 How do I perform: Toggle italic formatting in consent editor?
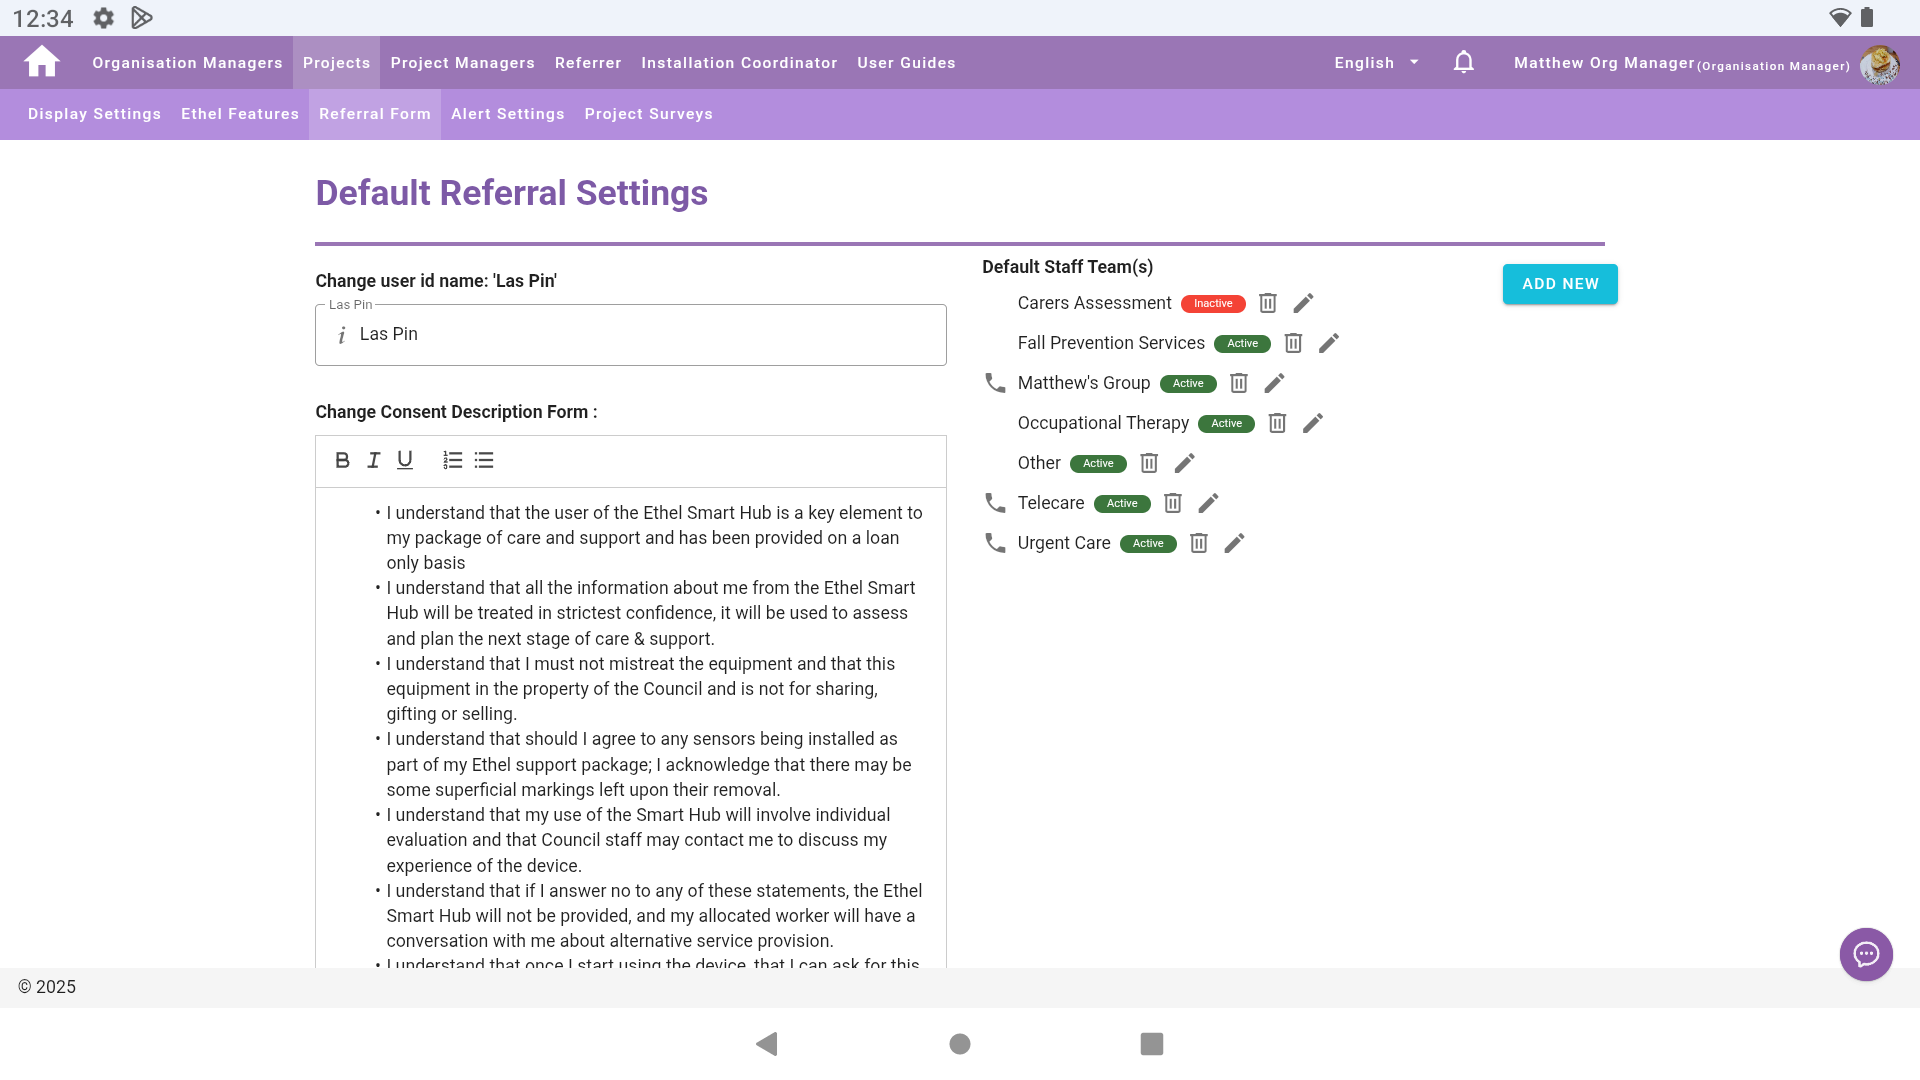point(373,460)
